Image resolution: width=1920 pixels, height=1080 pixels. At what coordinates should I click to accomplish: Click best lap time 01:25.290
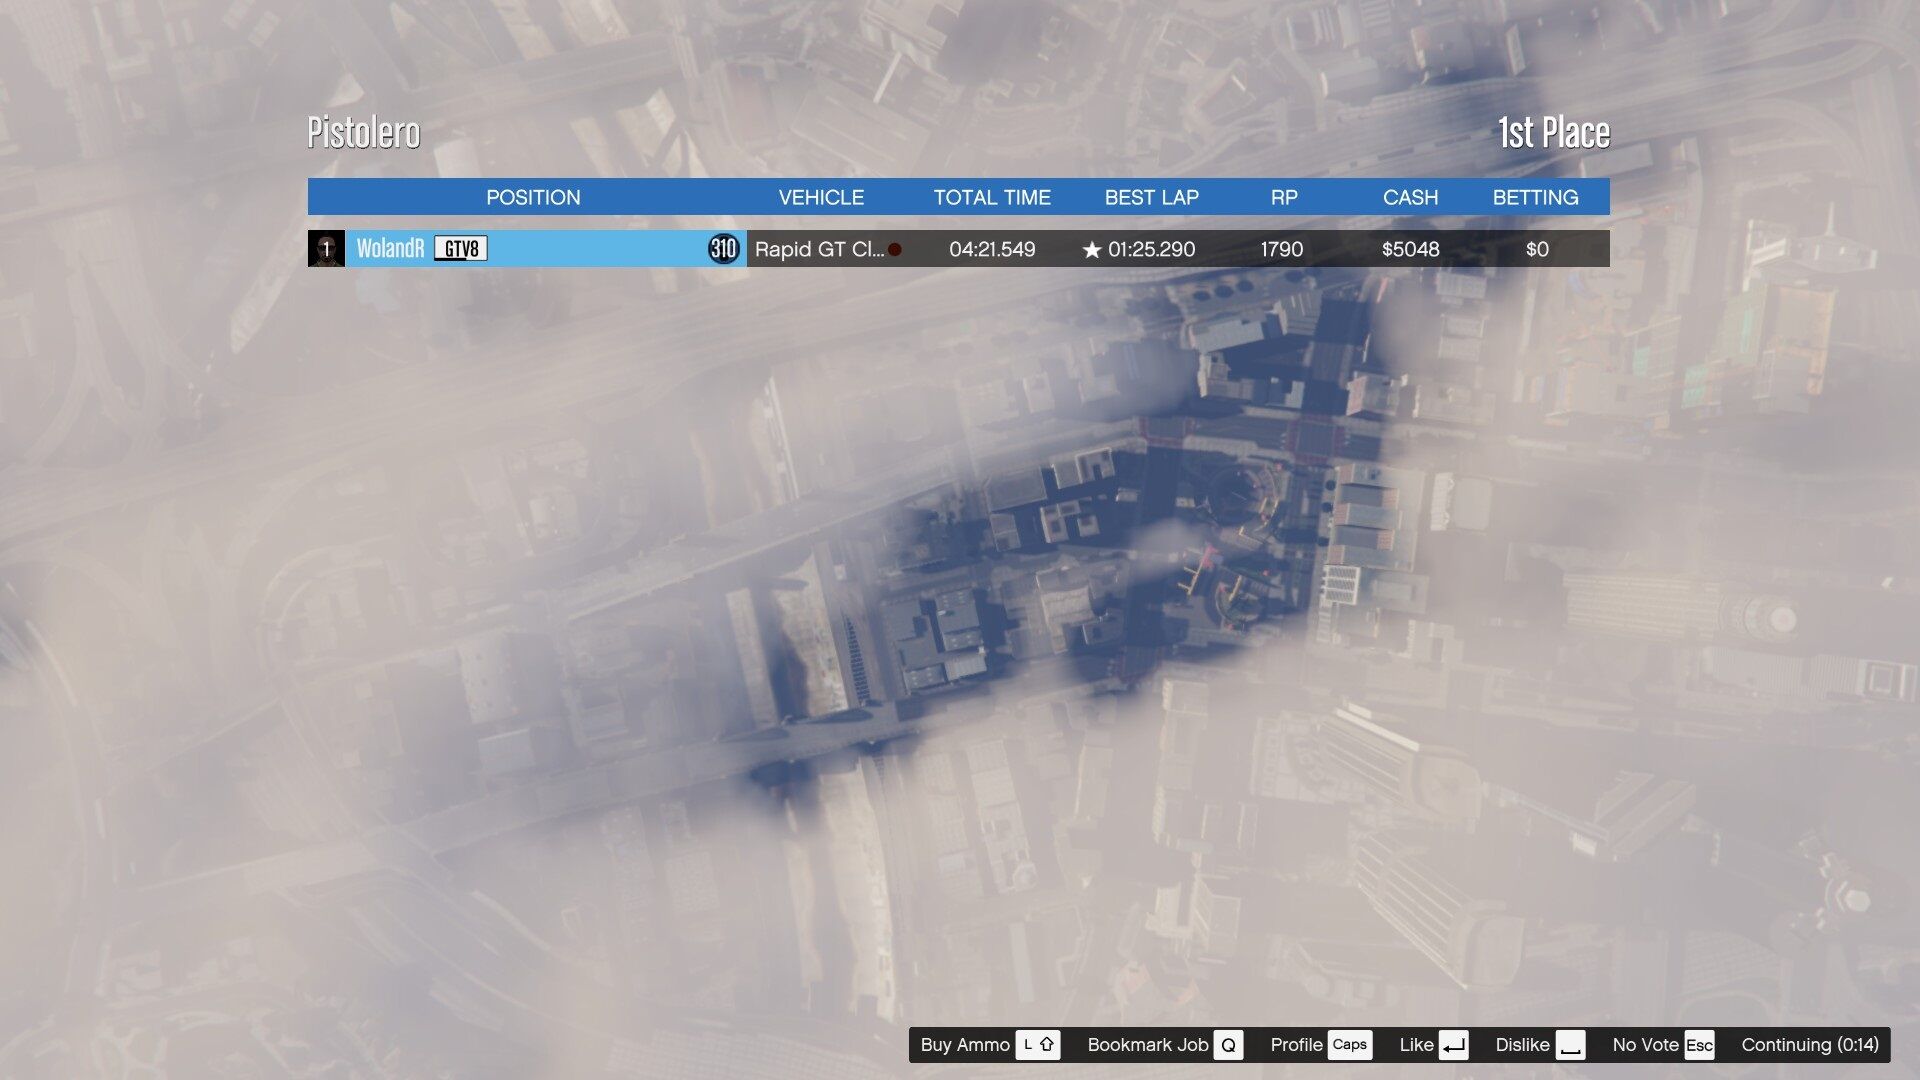click(1151, 249)
